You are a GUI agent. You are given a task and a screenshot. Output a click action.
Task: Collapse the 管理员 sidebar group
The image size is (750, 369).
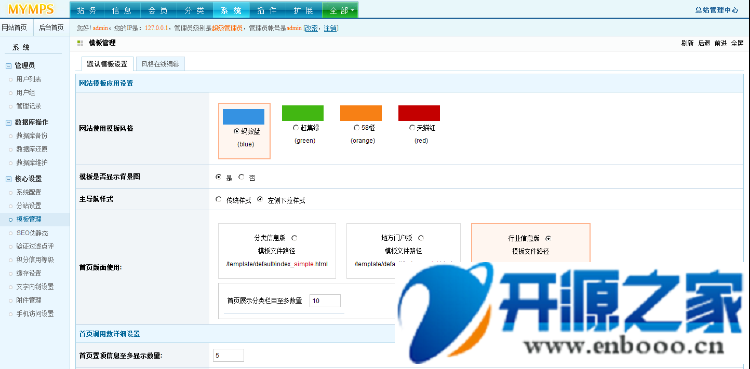(9, 66)
